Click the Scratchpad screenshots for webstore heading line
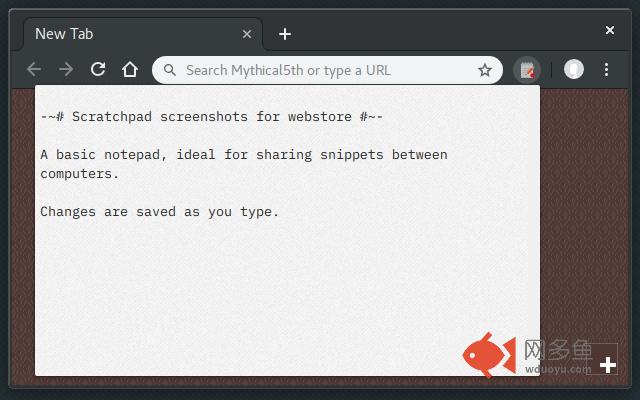The width and height of the screenshot is (640, 400). (212, 117)
